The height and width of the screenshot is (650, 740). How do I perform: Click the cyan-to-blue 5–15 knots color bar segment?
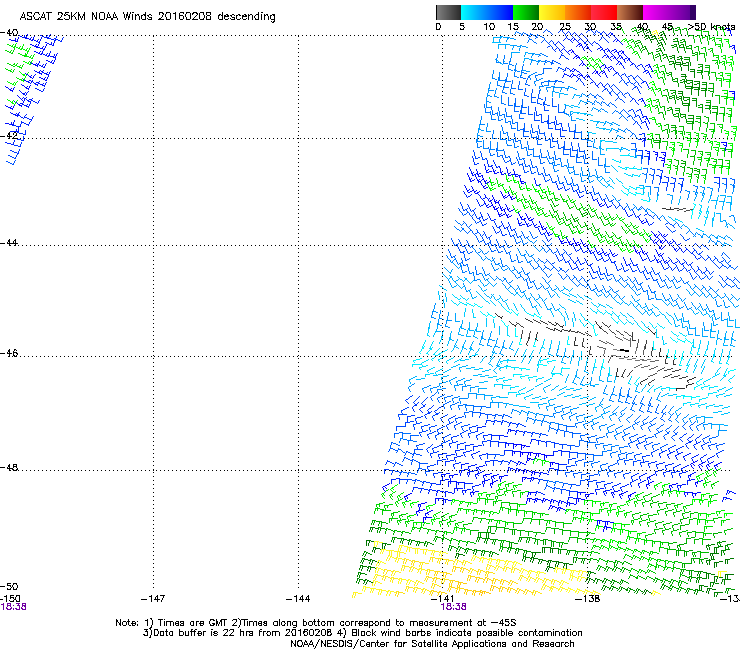click(x=487, y=12)
